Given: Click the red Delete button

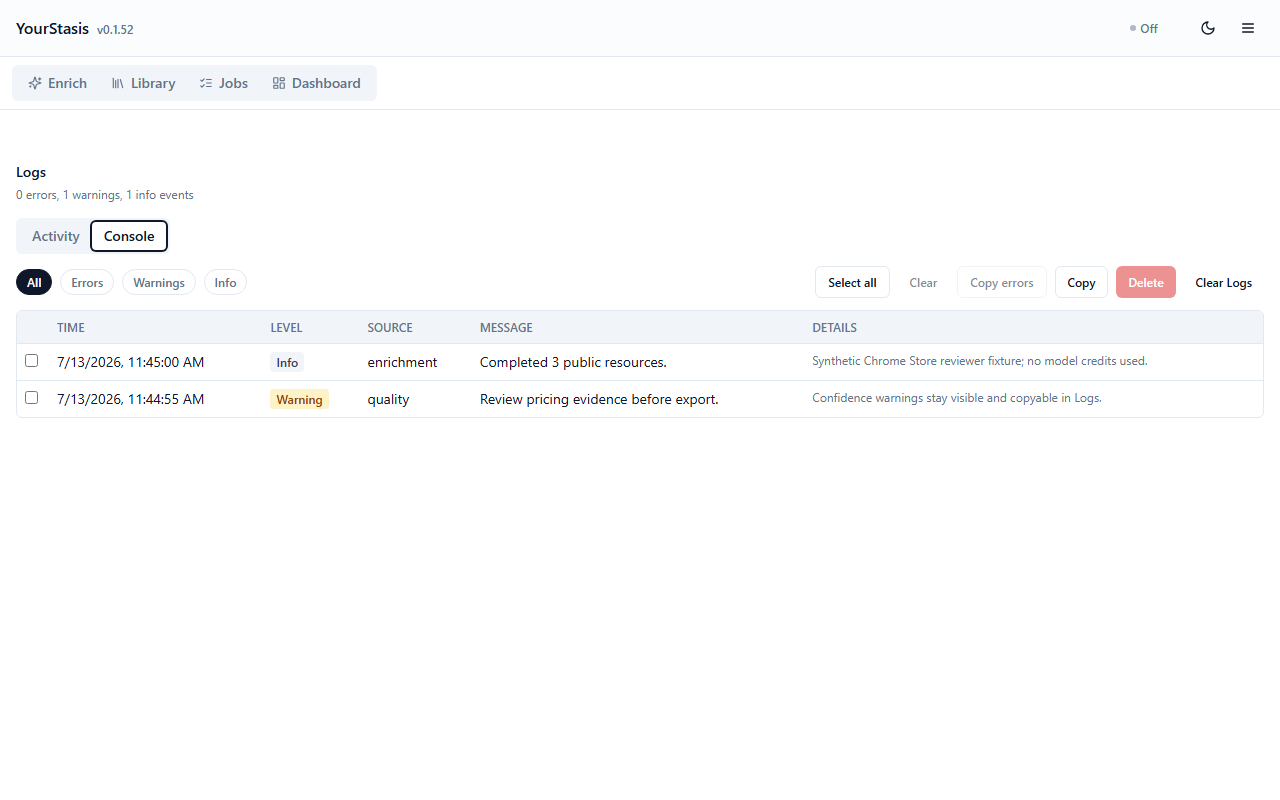Looking at the screenshot, I should coord(1146,282).
